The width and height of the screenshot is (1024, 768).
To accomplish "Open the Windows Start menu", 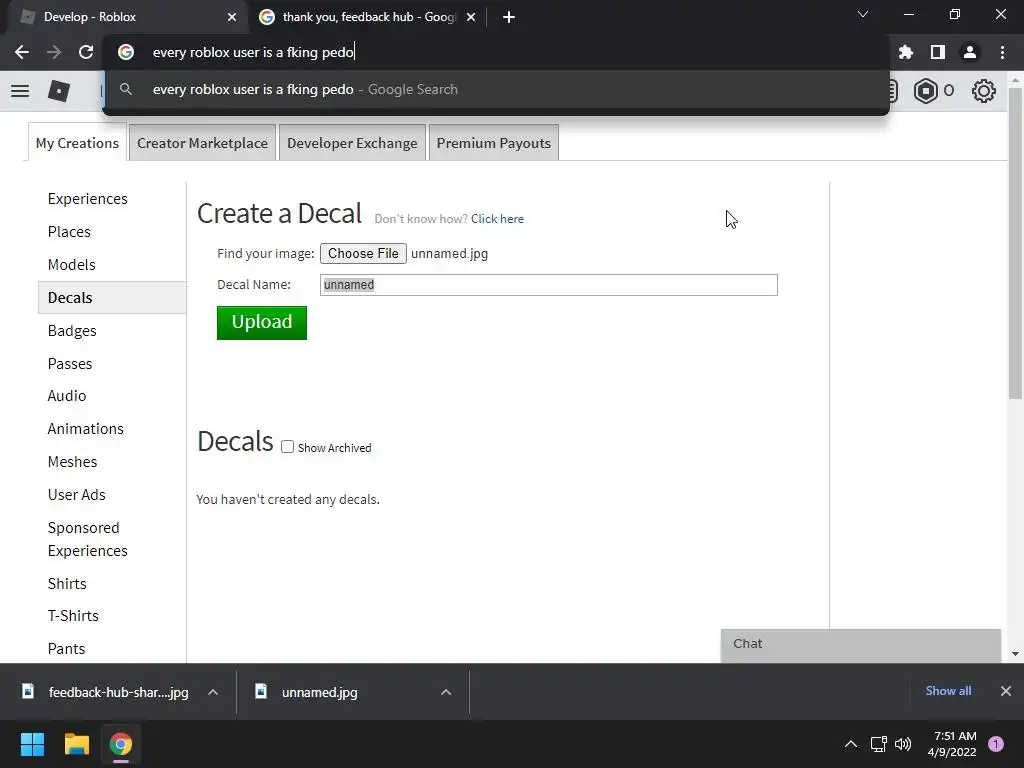I will pos(32,744).
